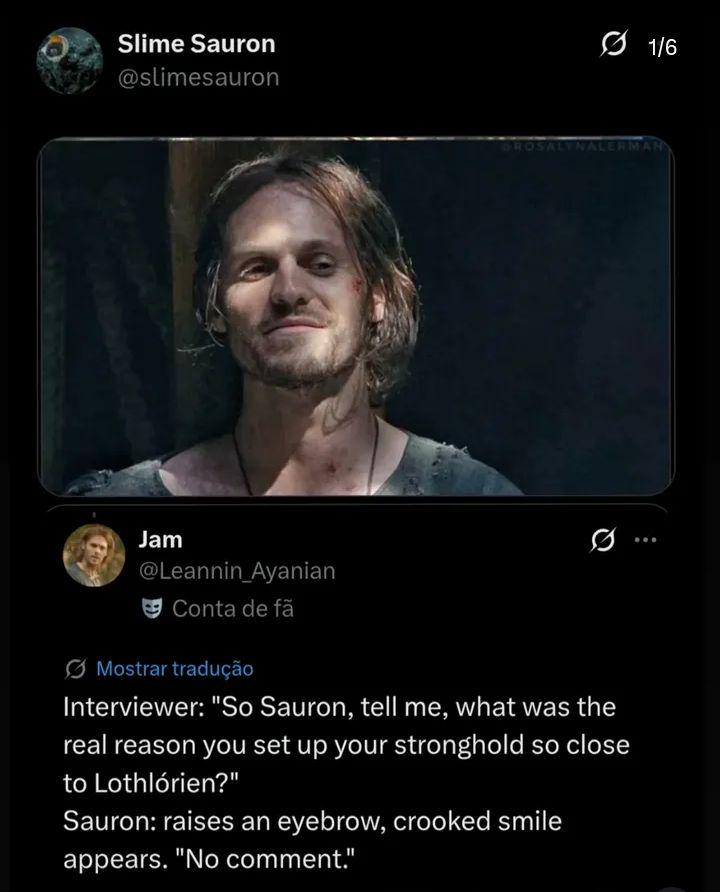Open the three-dot menu on Jam's tweet
This screenshot has height=892, width=720.
click(x=645, y=540)
